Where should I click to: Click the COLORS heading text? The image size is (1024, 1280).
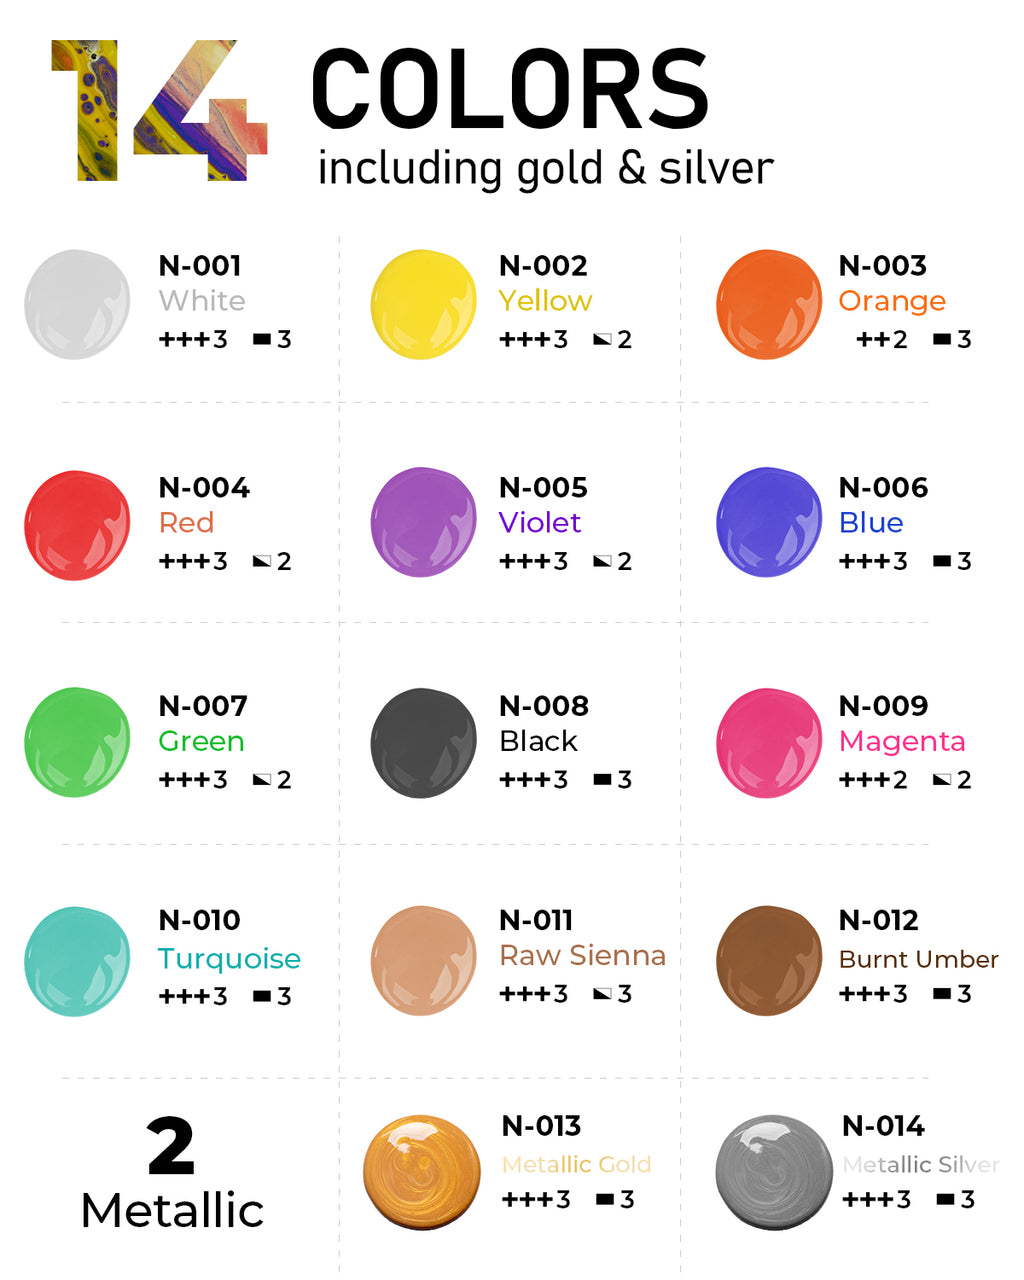coord(510,90)
